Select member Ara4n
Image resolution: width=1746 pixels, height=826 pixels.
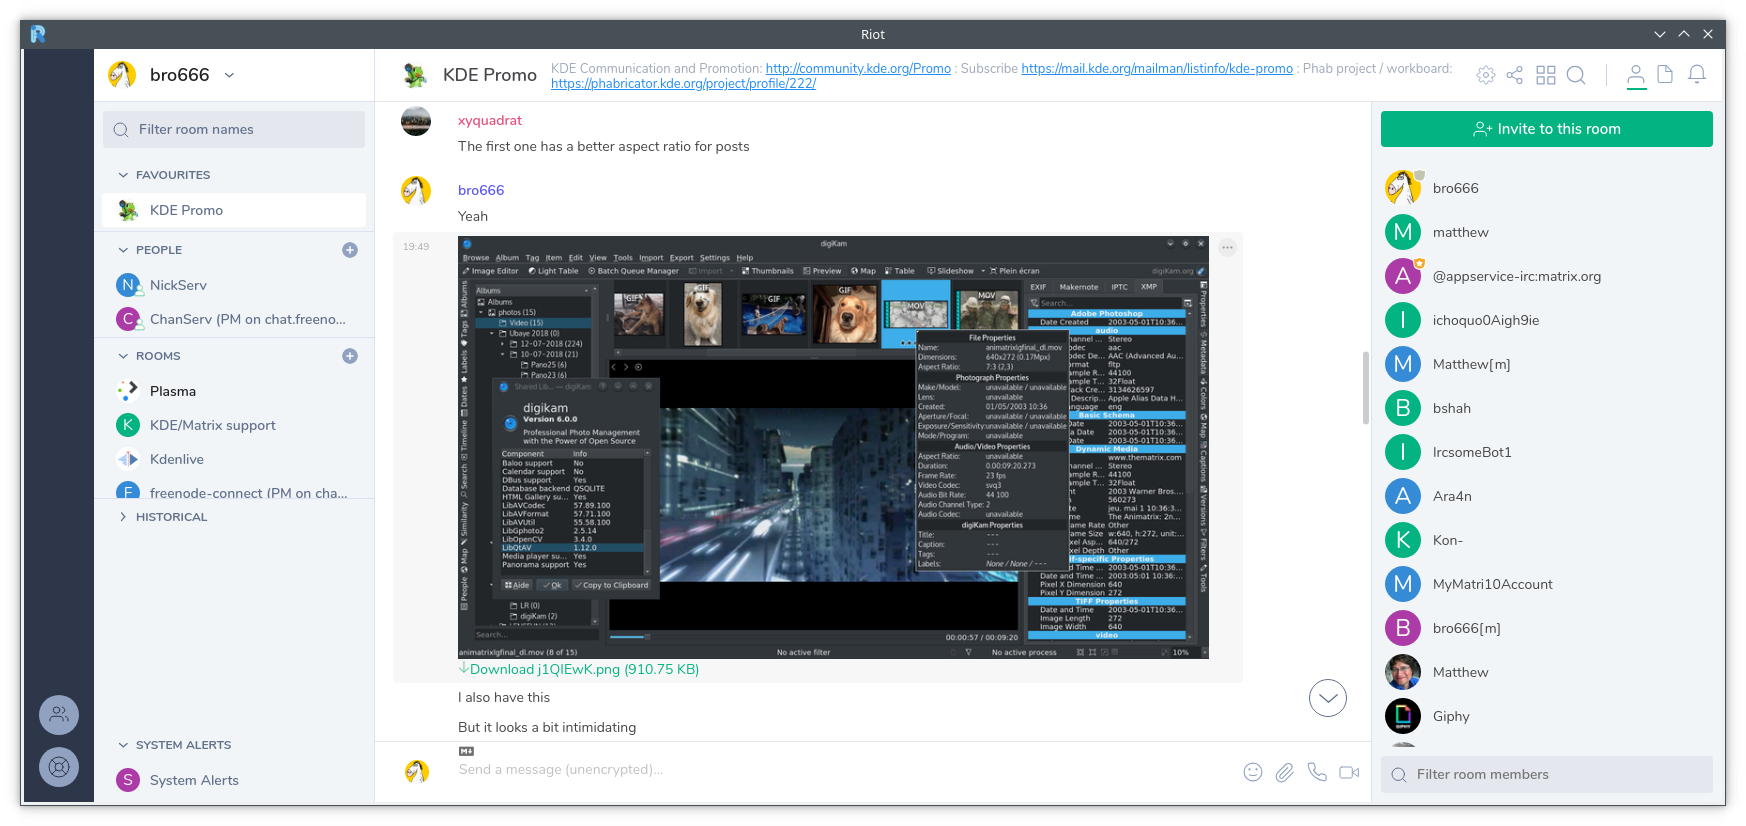click(1546, 496)
